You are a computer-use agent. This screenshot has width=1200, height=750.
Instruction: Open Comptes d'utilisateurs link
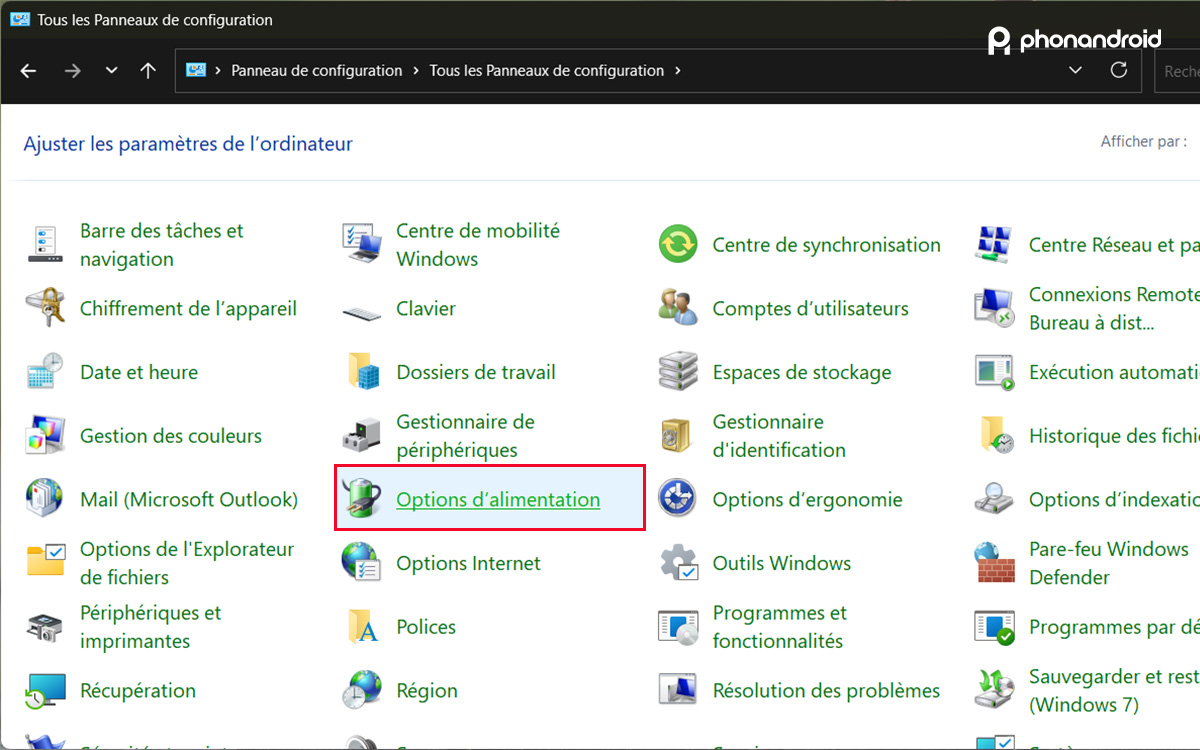810,309
